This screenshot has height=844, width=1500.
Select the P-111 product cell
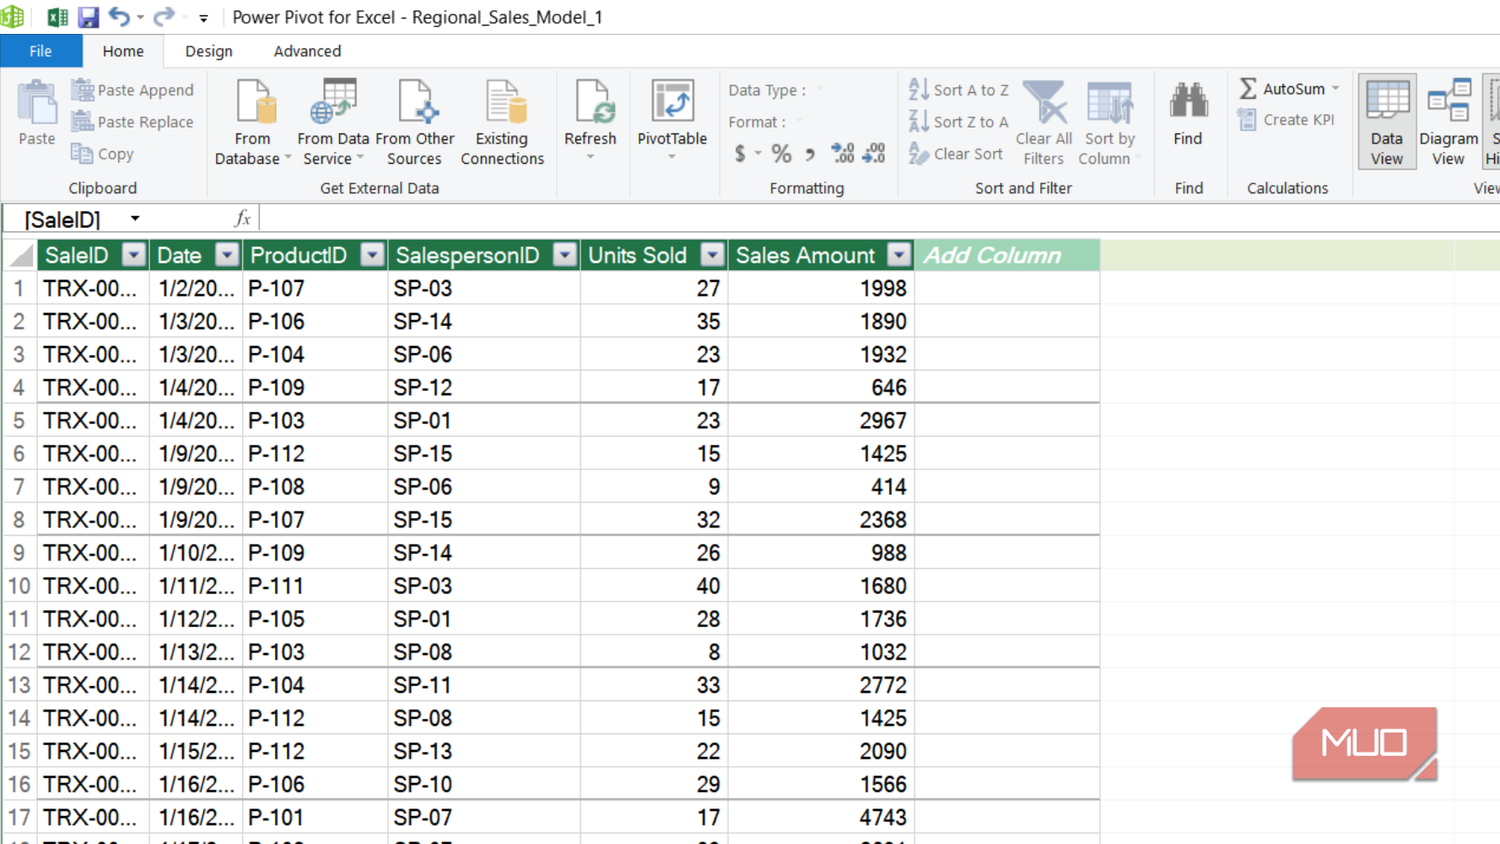pyautogui.click(x=315, y=586)
